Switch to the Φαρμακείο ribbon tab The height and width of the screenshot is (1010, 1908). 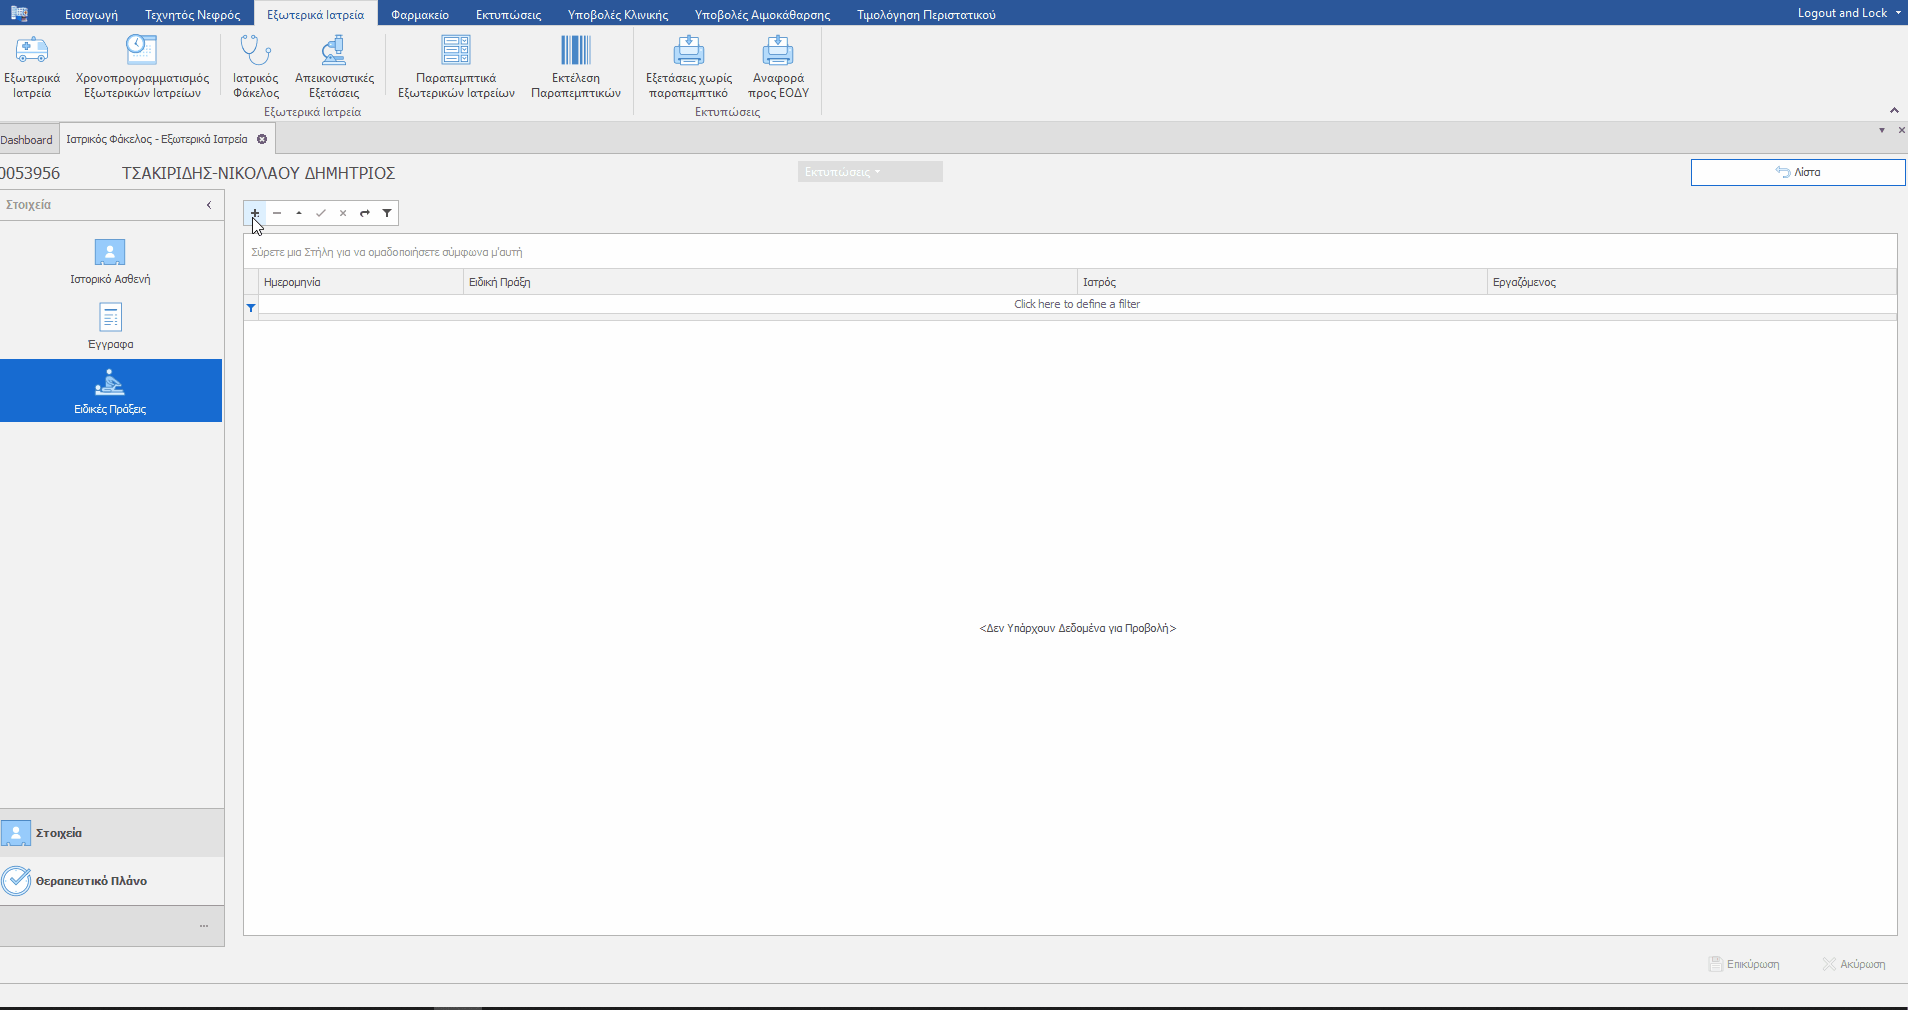point(420,15)
